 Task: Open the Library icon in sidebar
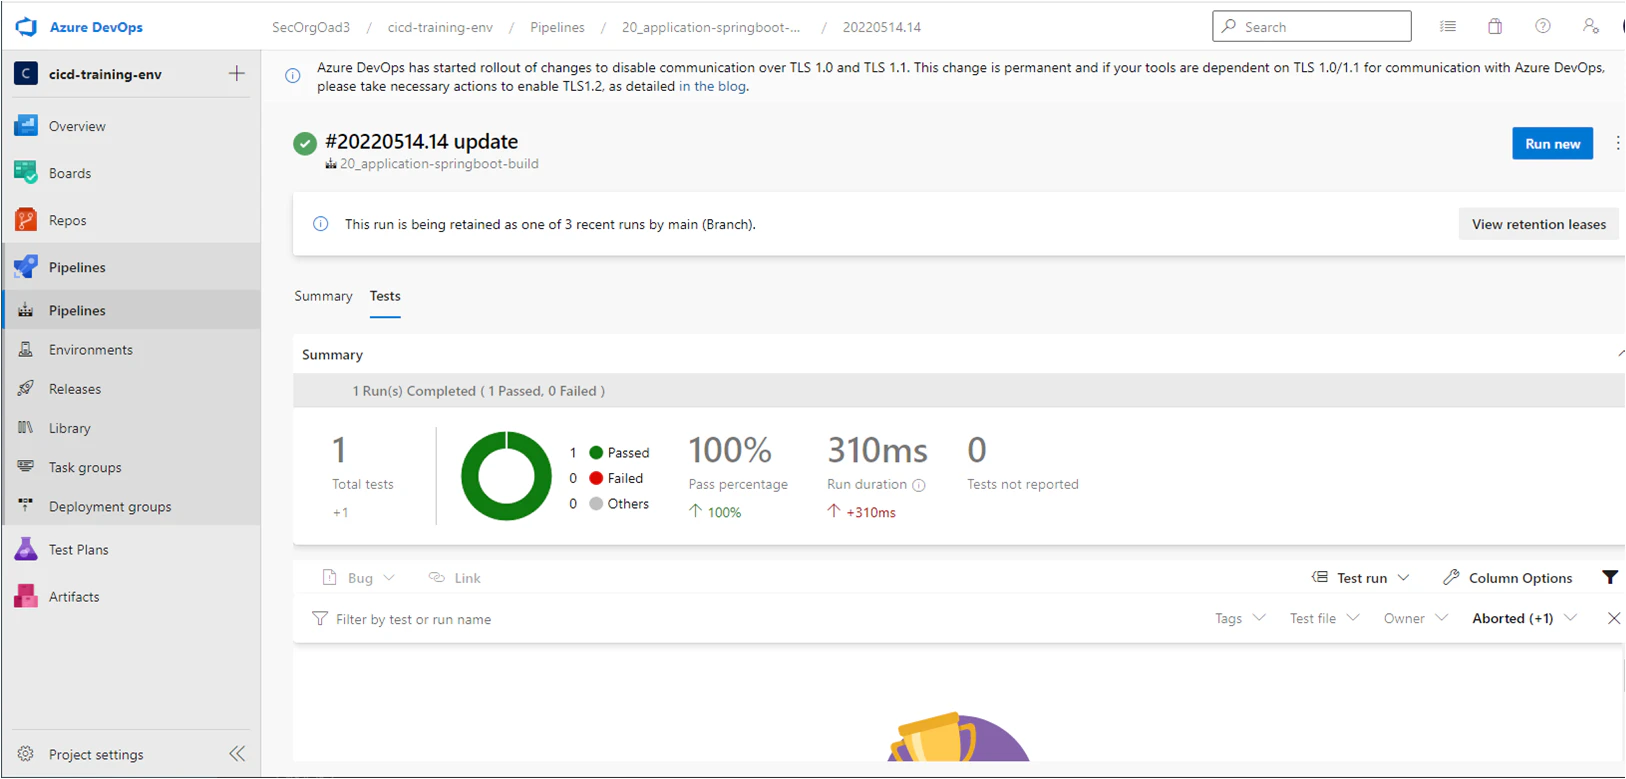(26, 427)
